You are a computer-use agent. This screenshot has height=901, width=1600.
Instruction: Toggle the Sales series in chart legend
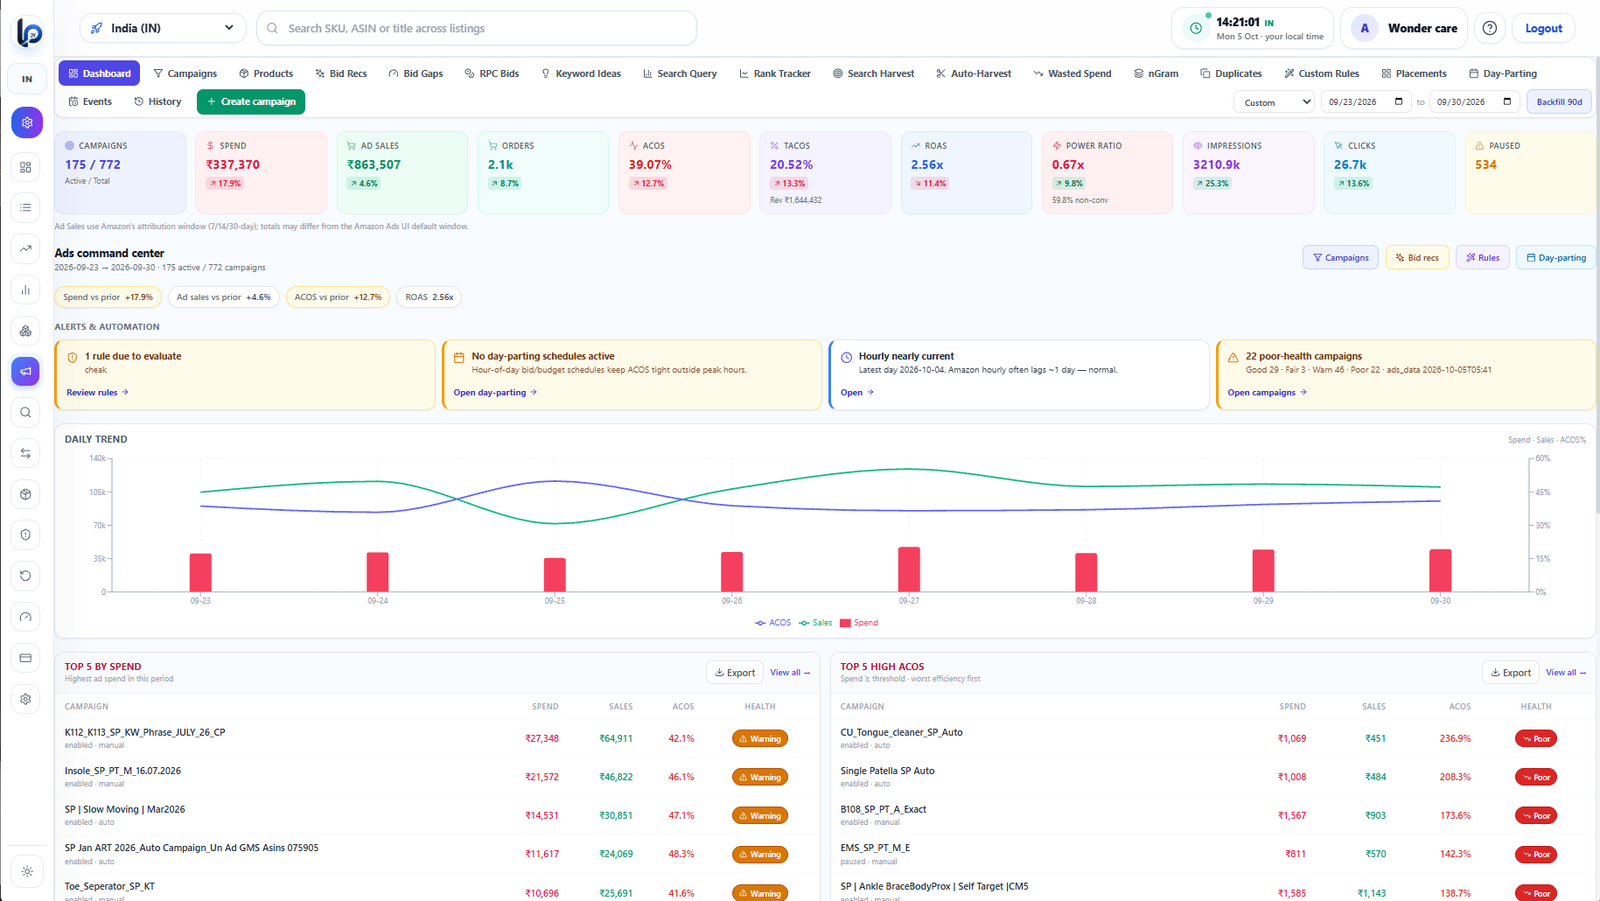click(x=816, y=623)
